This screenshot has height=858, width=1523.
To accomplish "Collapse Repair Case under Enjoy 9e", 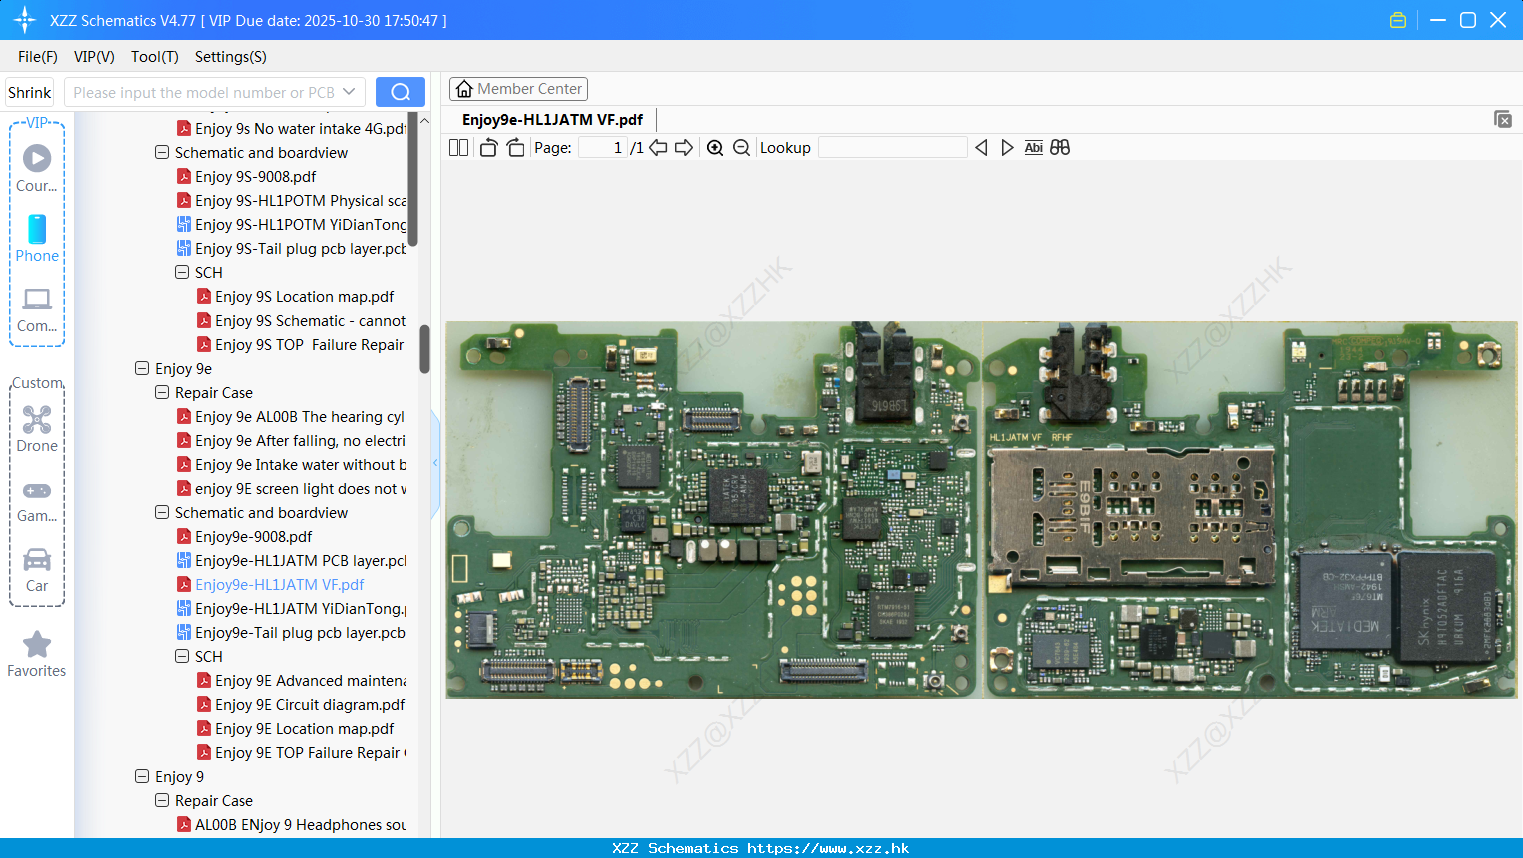I will tap(162, 392).
